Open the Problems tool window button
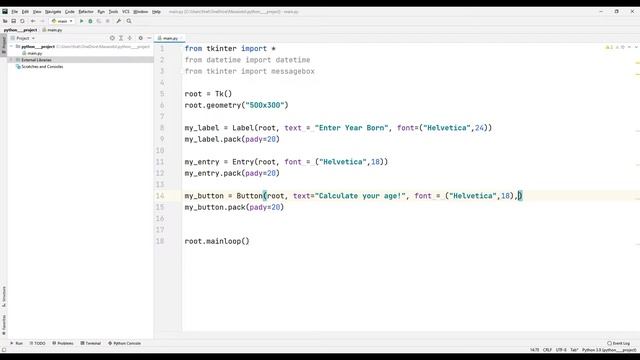 (x=63, y=343)
